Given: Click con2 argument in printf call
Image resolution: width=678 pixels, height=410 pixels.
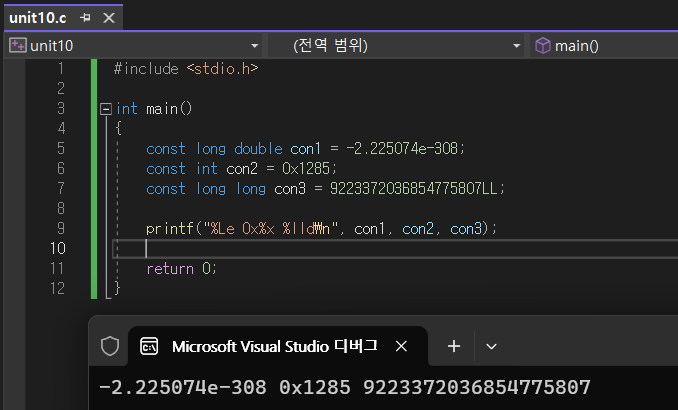Looking at the screenshot, I should coord(418,228).
